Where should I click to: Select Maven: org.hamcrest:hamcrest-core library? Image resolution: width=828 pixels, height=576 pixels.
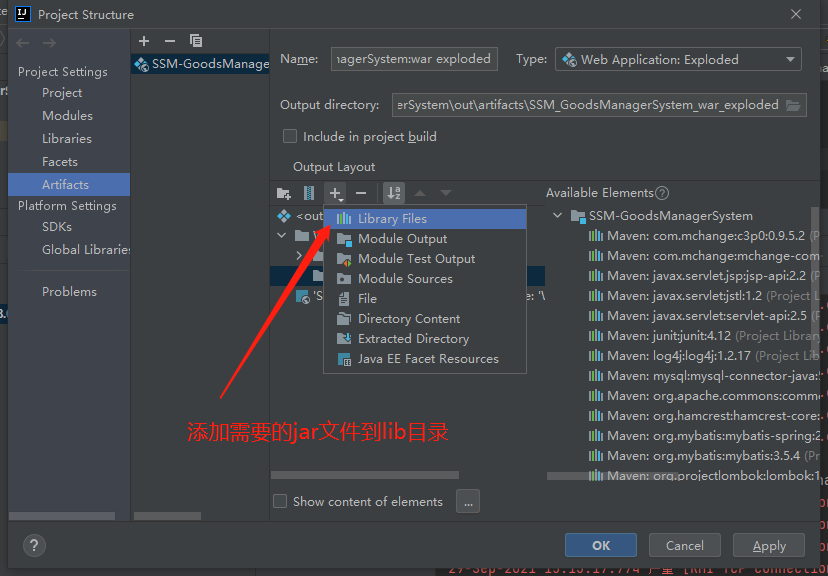(704, 416)
